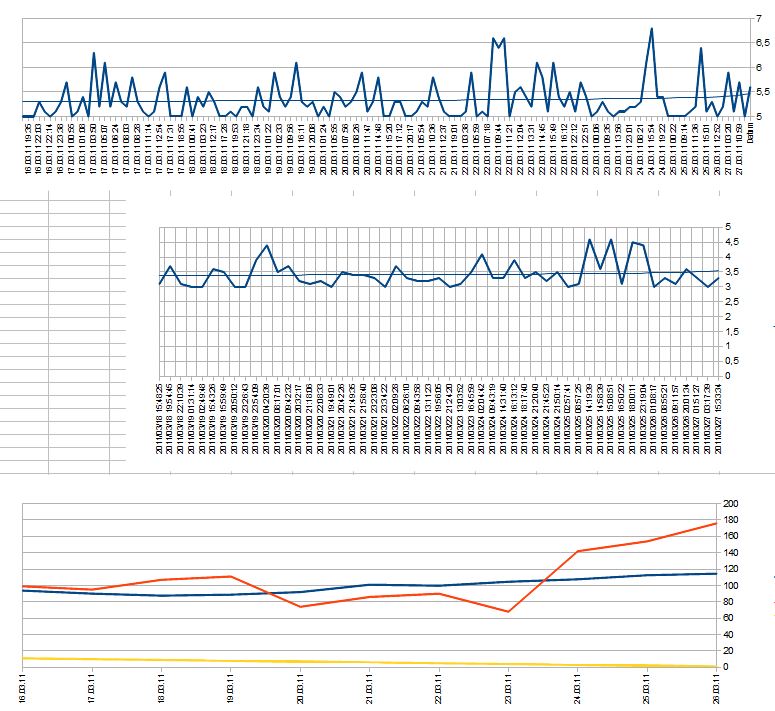
Task: Click the y-axis value 3,5
Action: [732, 272]
